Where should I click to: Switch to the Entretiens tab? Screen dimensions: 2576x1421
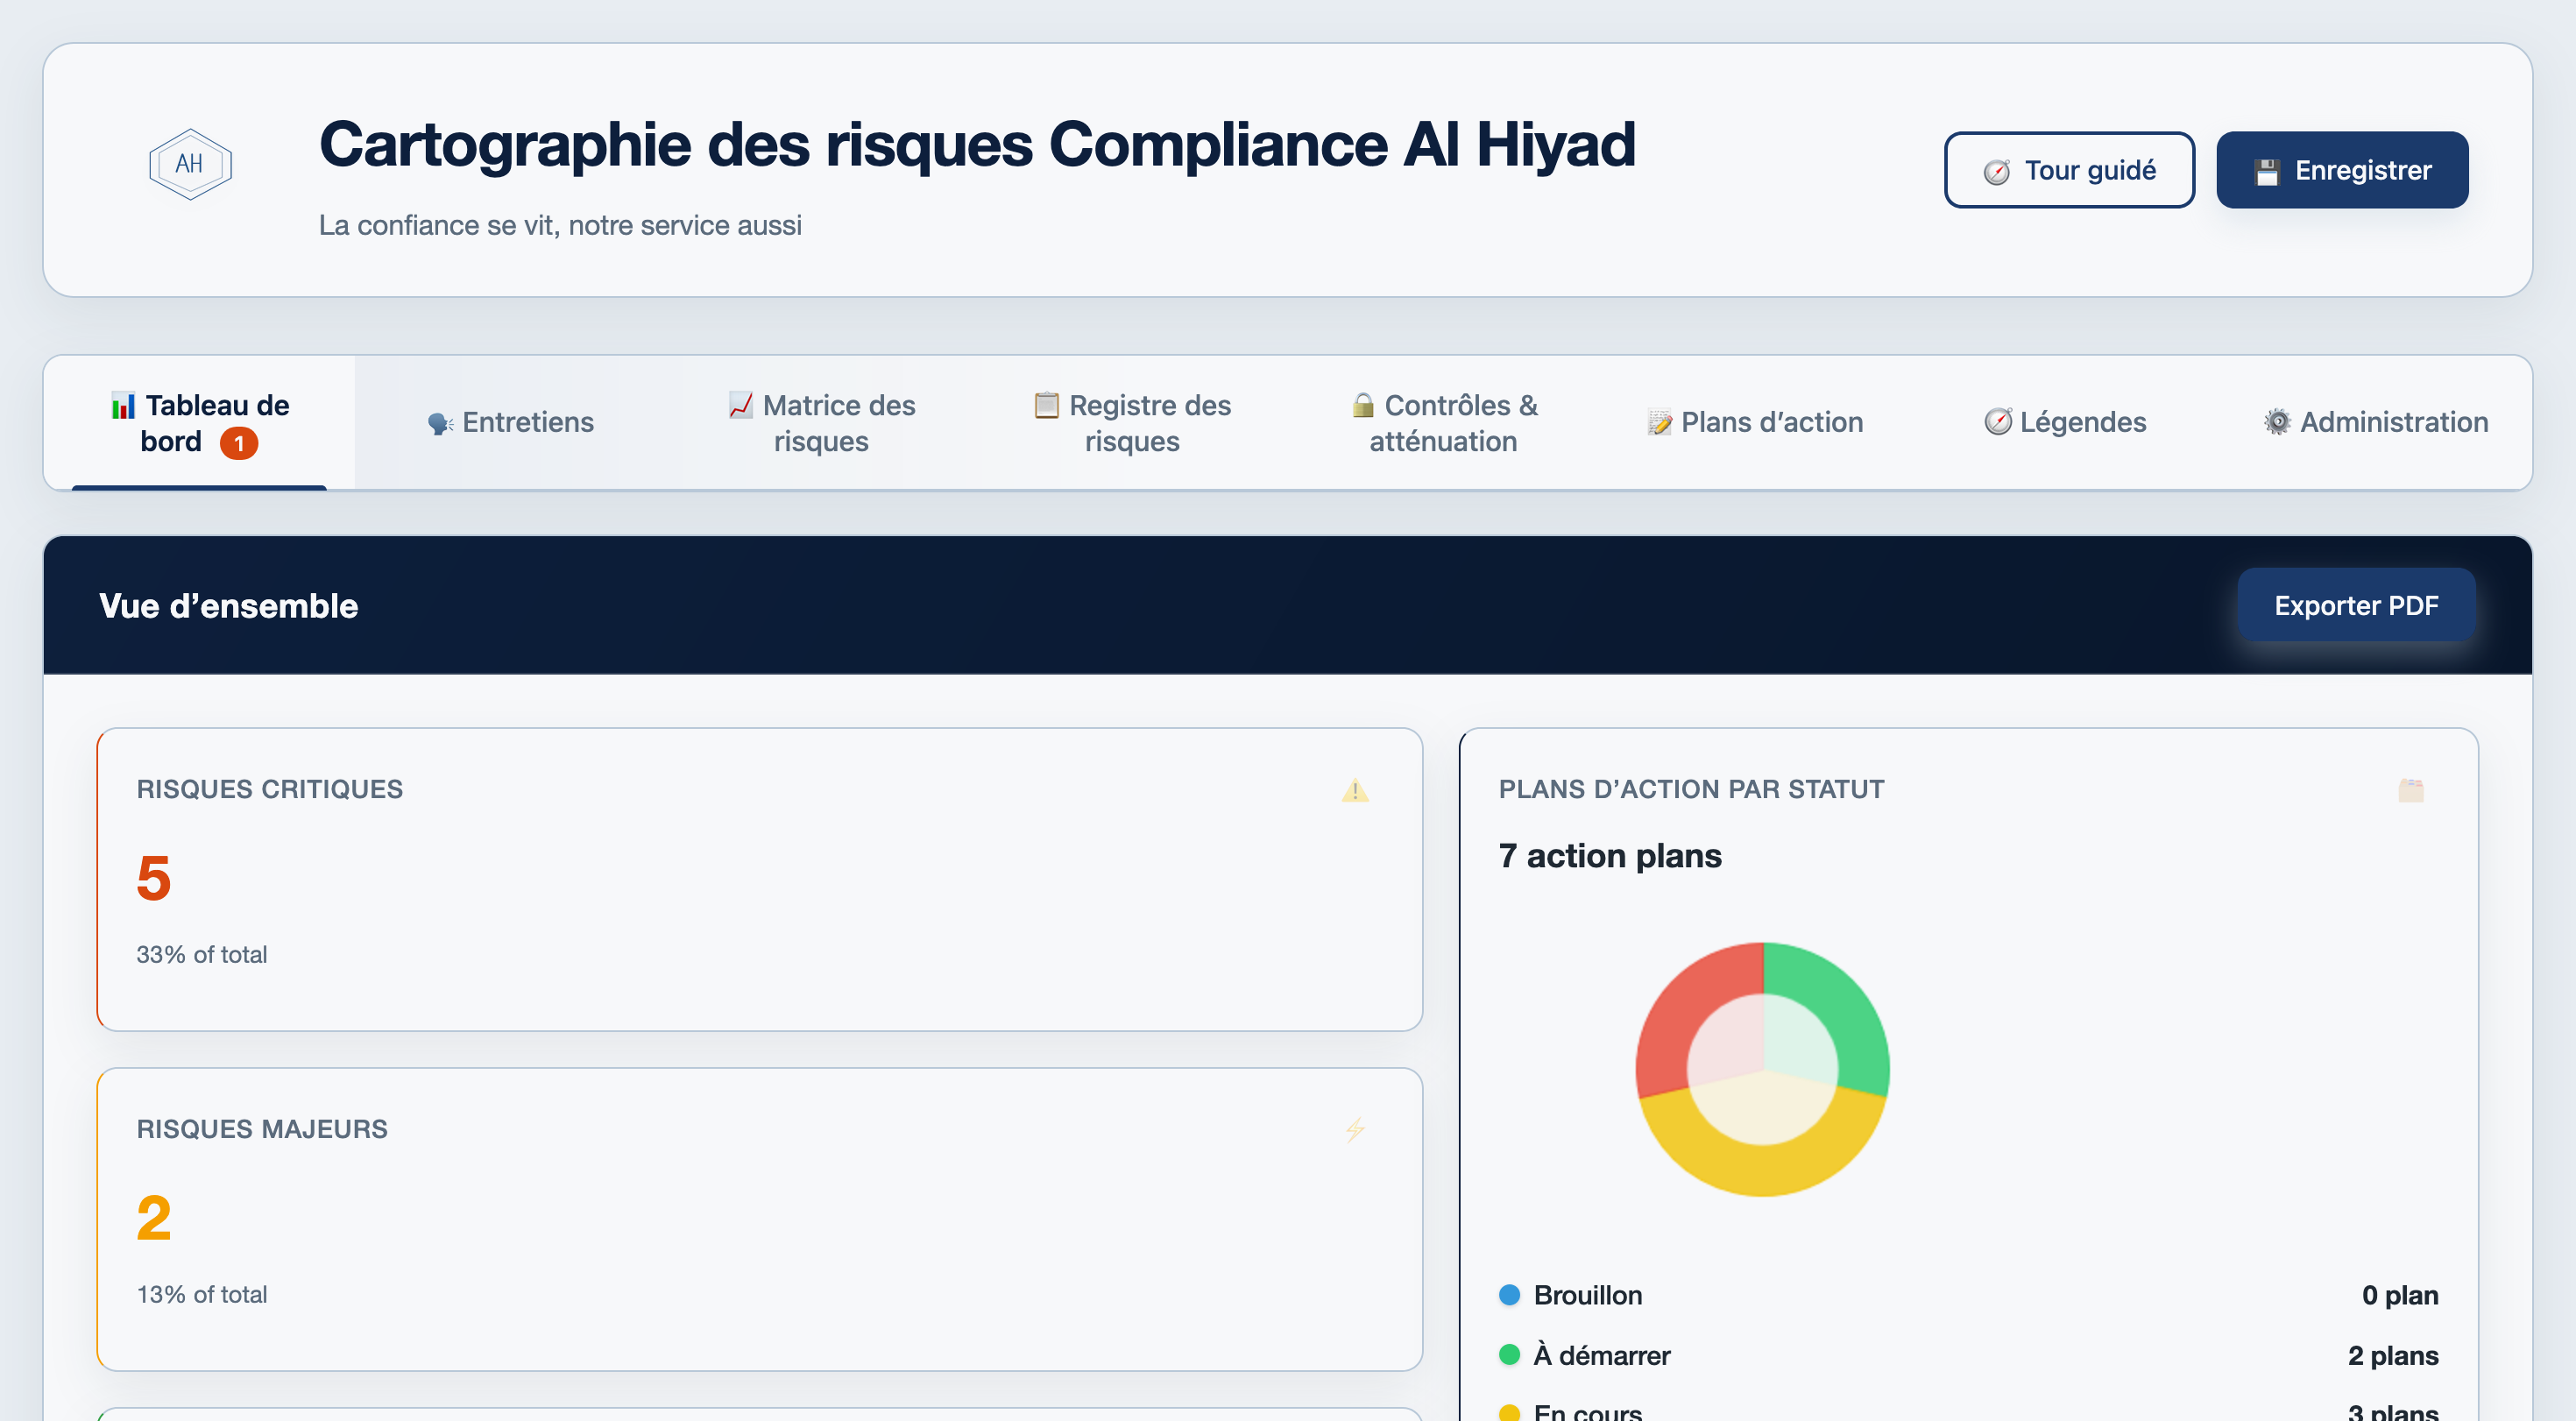510,423
